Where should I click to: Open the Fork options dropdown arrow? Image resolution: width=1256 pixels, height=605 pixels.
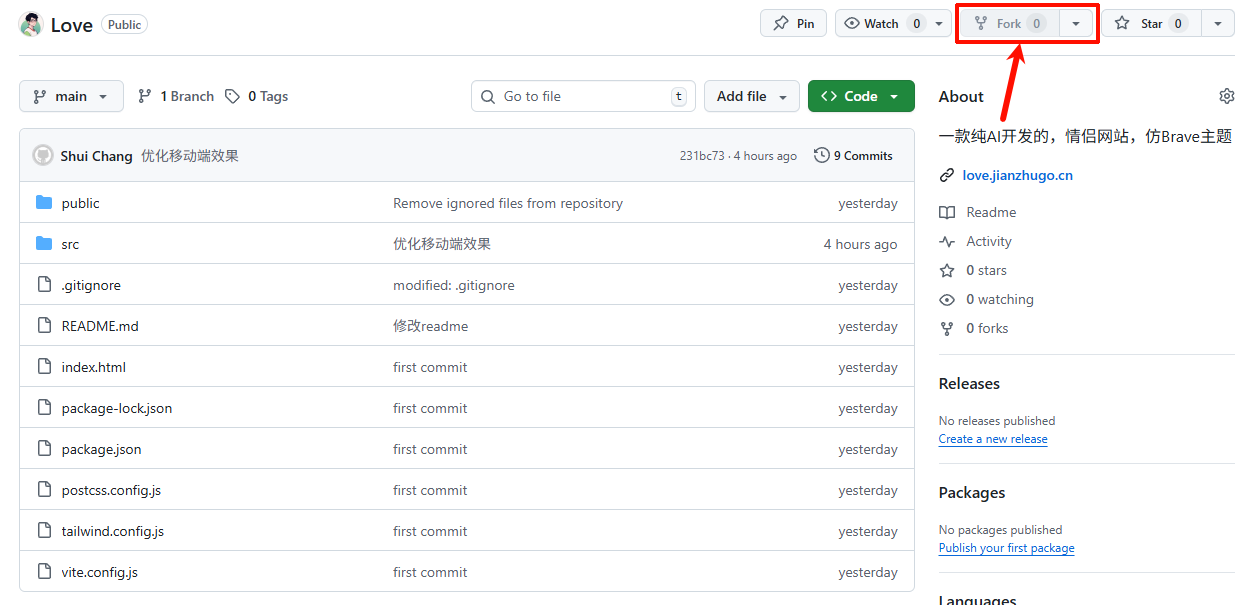coord(1076,23)
